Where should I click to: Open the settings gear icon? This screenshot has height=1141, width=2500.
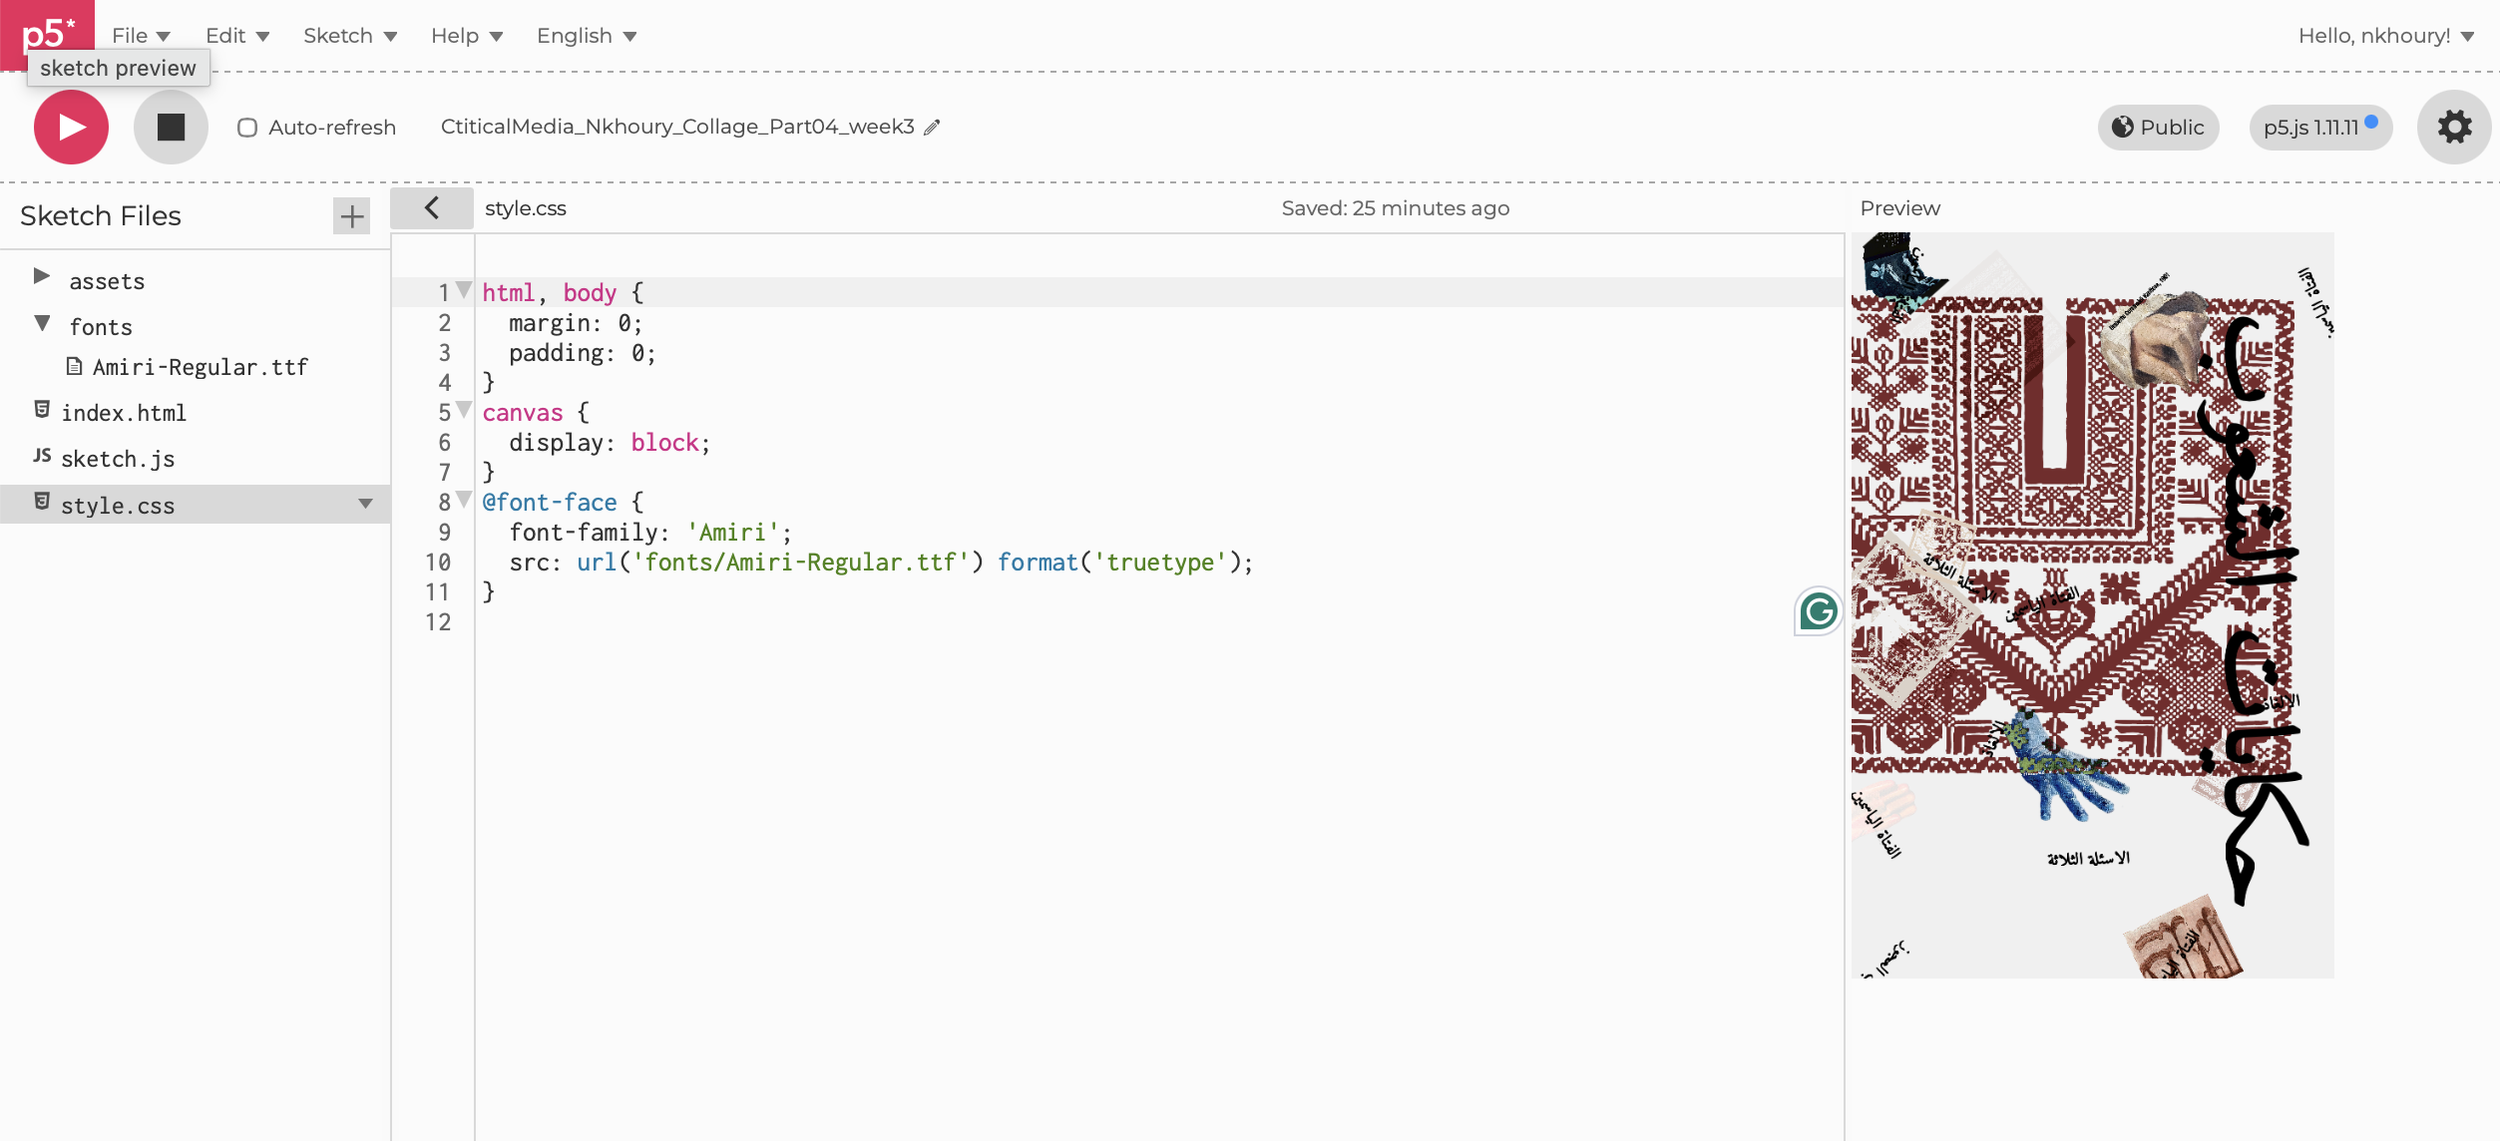2454,127
